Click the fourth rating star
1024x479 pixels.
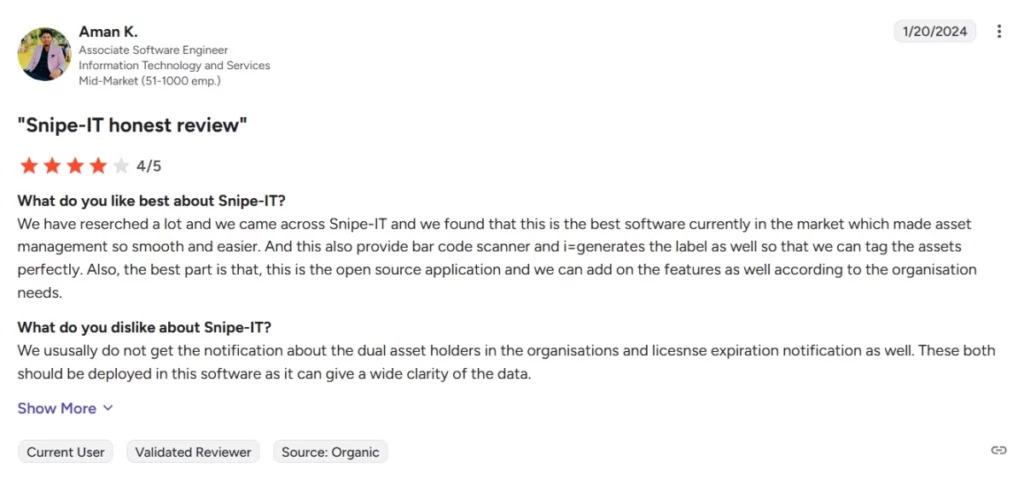[98, 166]
